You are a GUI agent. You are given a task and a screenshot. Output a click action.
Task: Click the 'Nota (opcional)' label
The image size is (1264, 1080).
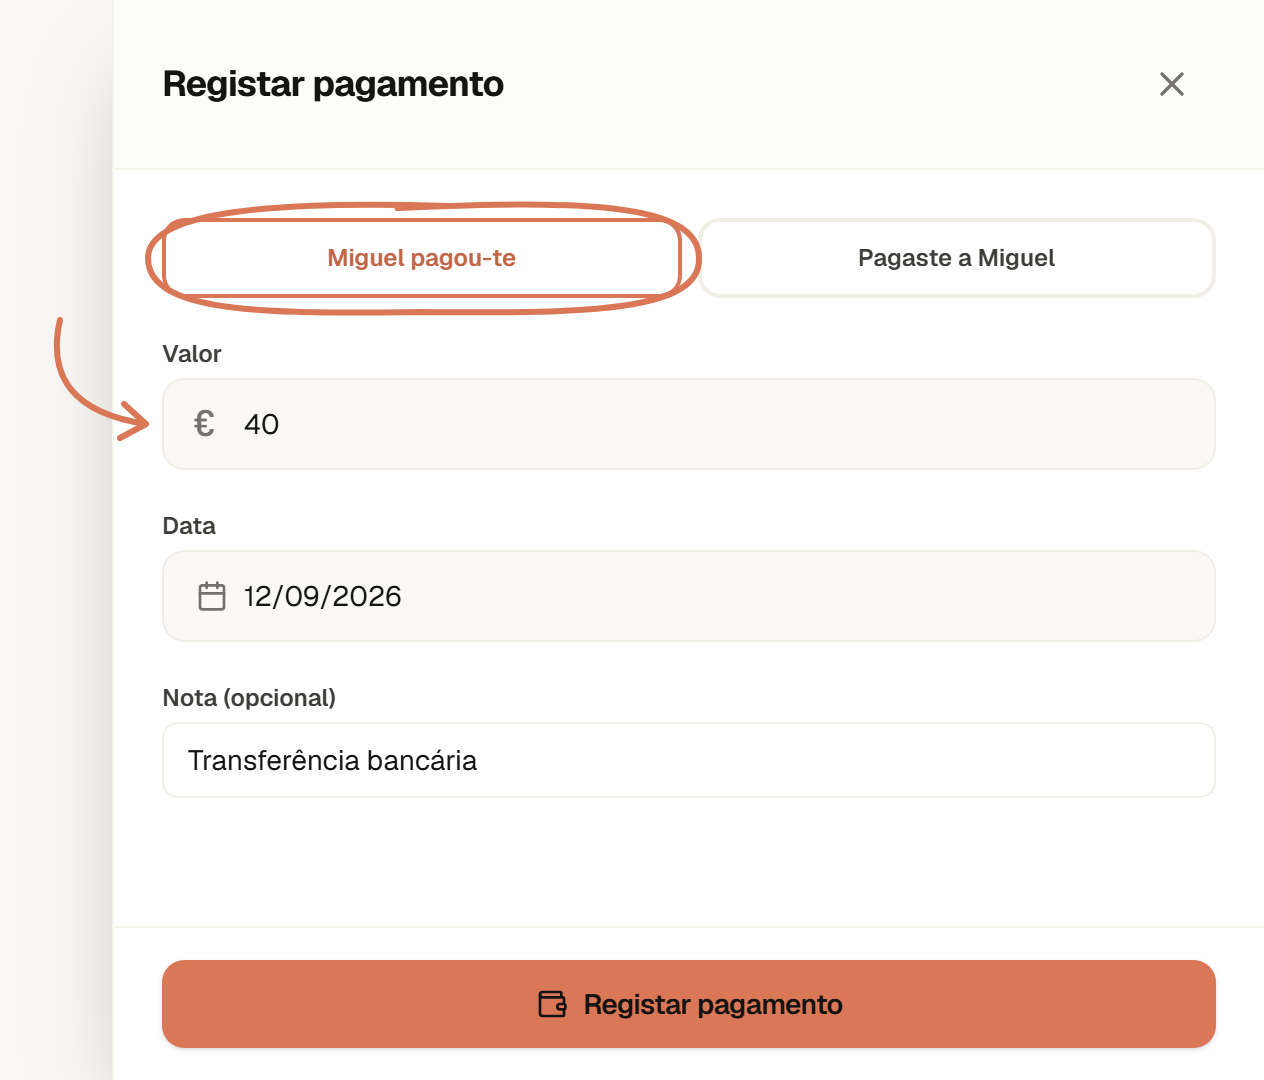pyautogui.click(x=249, y=698)
